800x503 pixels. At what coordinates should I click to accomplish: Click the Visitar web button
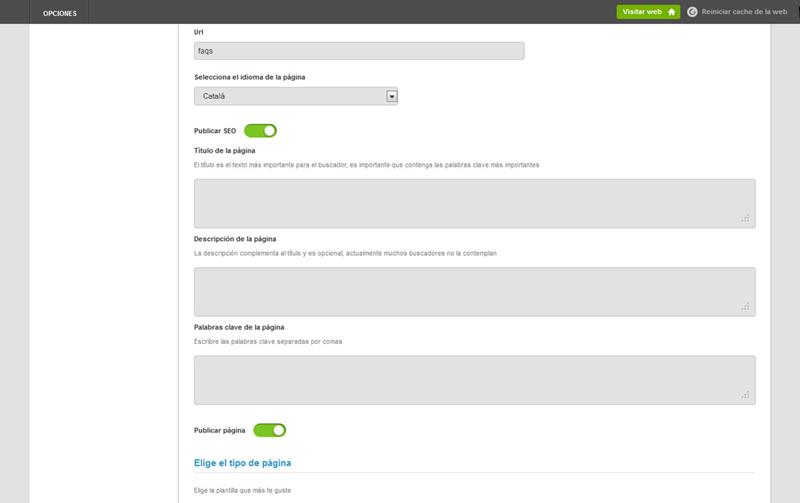click(641, 12)
